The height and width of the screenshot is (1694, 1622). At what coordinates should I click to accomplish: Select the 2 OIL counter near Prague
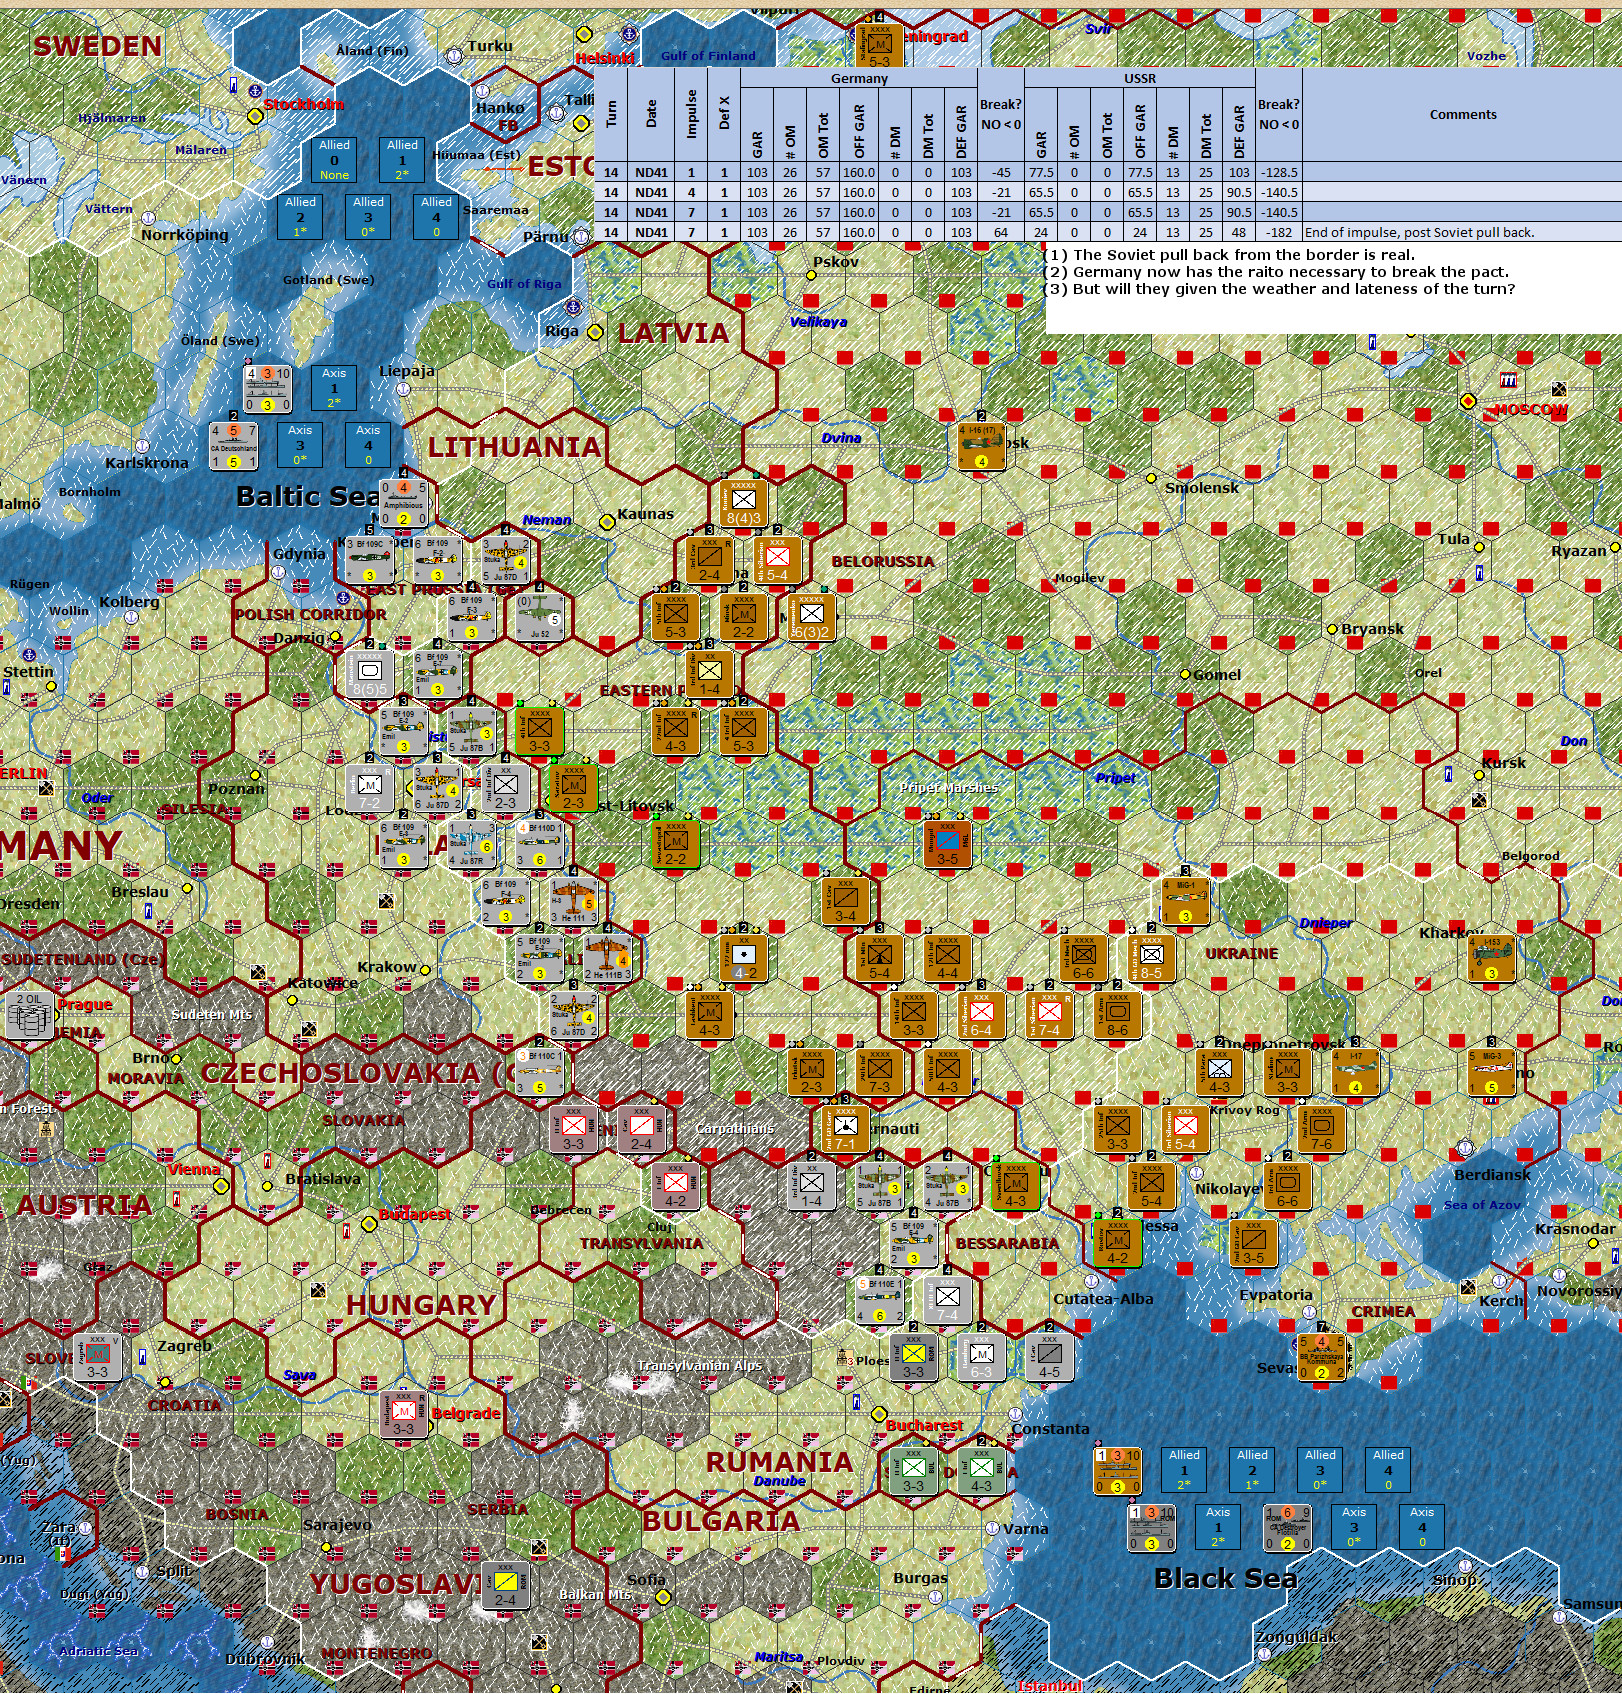tap(30, 1016)
